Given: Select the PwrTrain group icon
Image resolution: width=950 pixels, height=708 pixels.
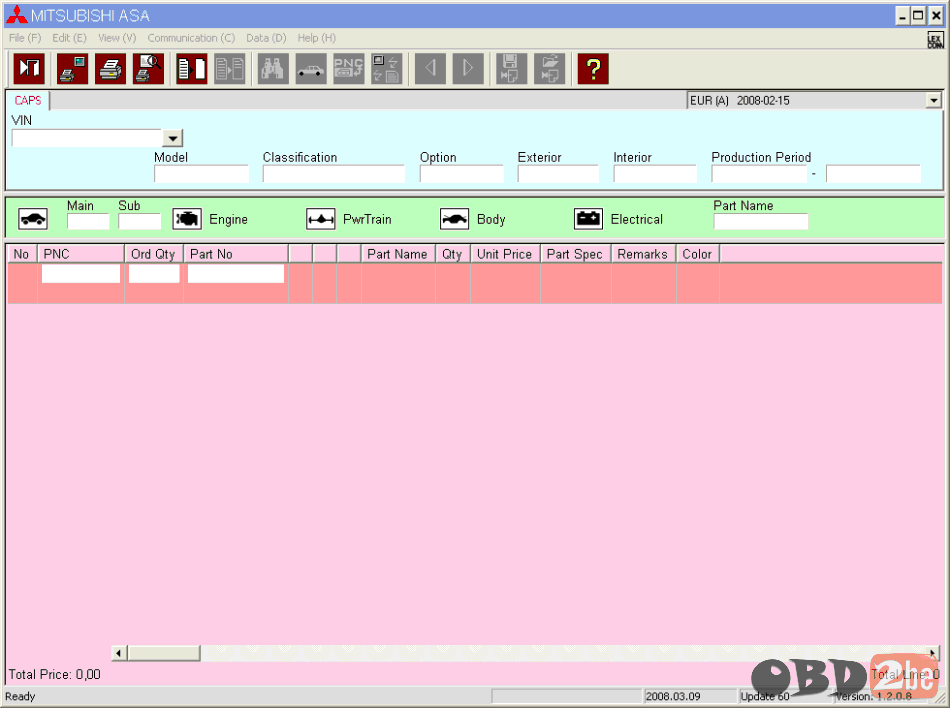Looking at the screenshot, I should click(x=321, y=219).
